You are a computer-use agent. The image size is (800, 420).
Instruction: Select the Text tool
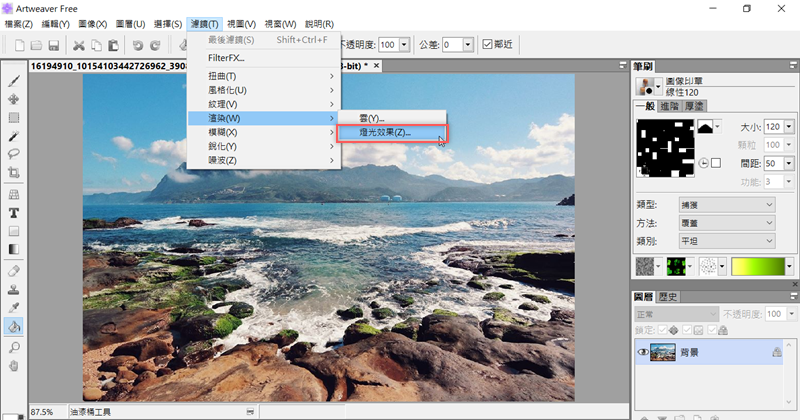pos(14,213)
